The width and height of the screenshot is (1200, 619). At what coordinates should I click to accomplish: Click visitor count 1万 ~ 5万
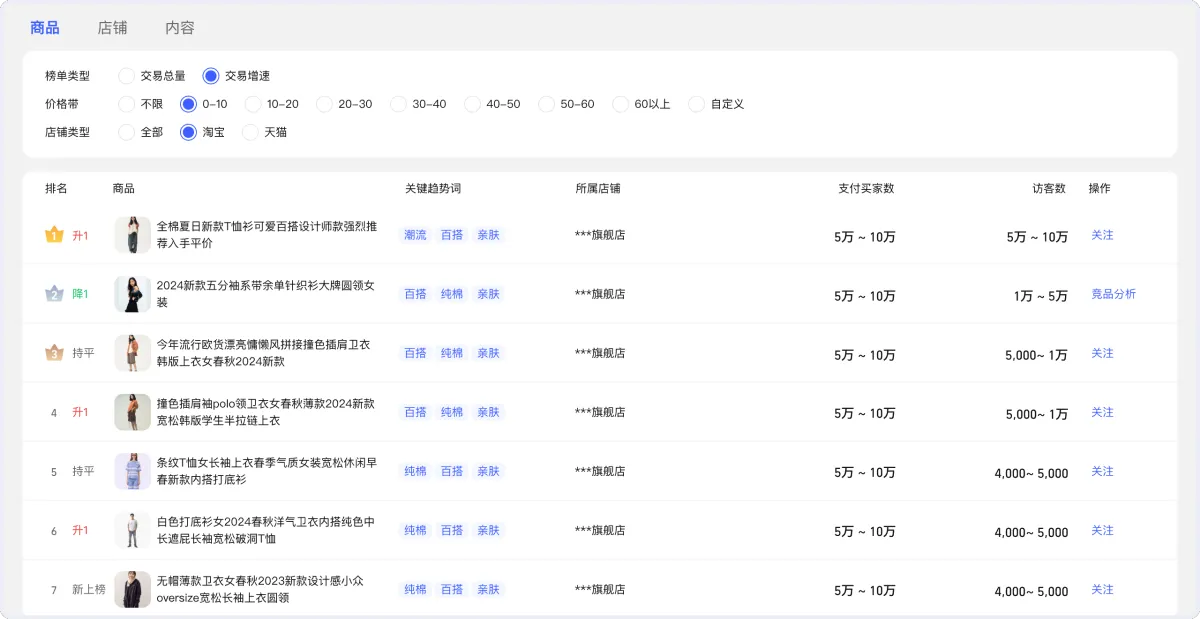pos(1040,296)
